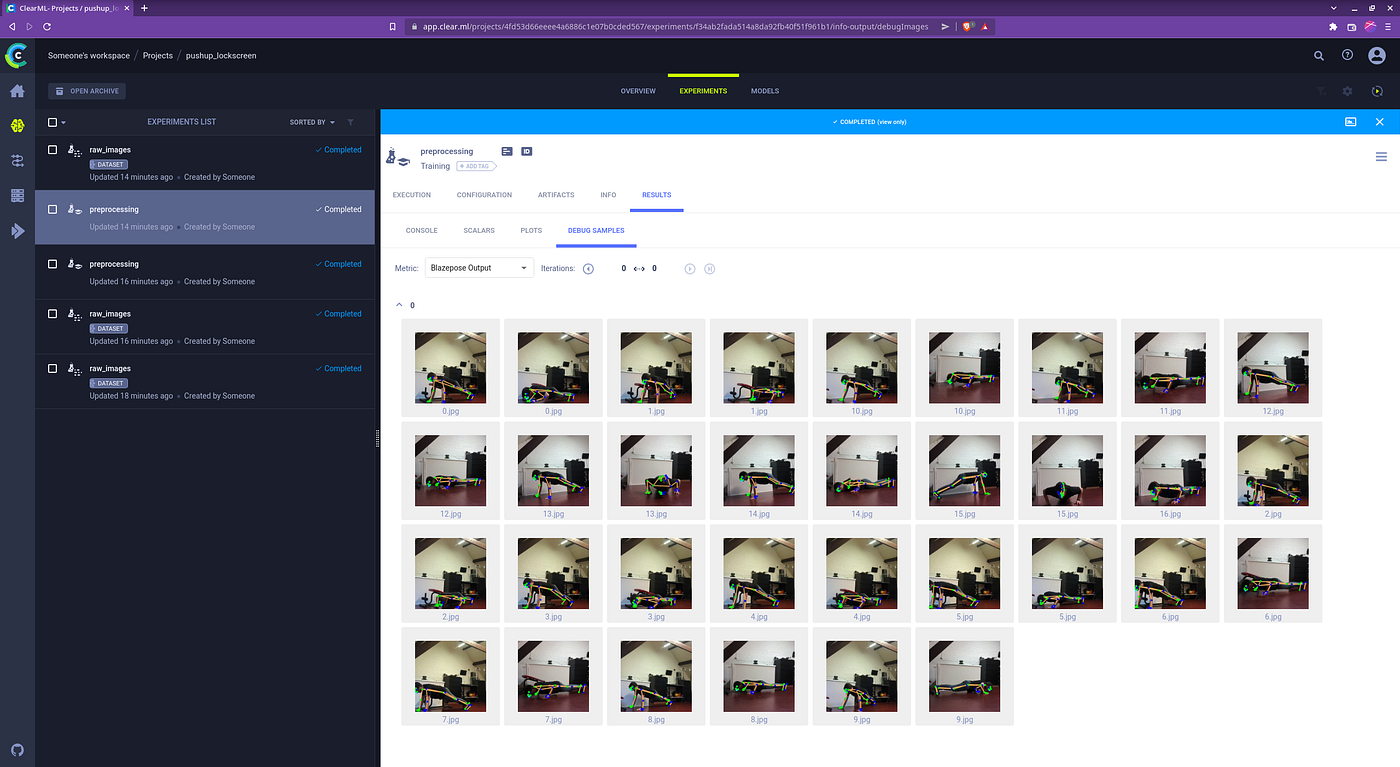
Task: Switch to the Models tab
Action: point(765,91)
